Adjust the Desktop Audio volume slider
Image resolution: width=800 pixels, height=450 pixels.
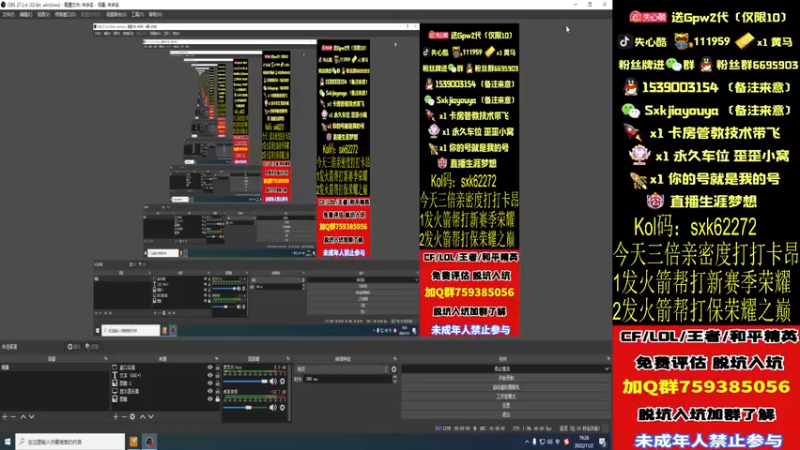pos(245,408)
